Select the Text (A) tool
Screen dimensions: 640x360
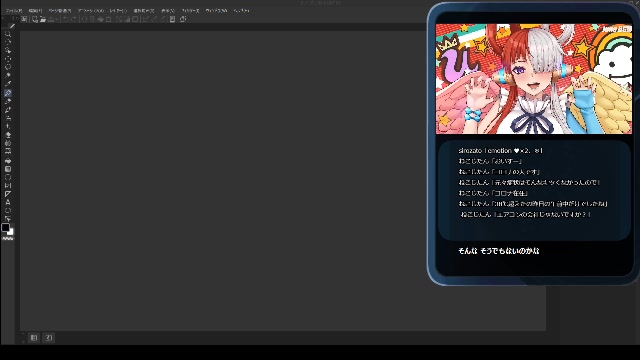coord(8,202)
